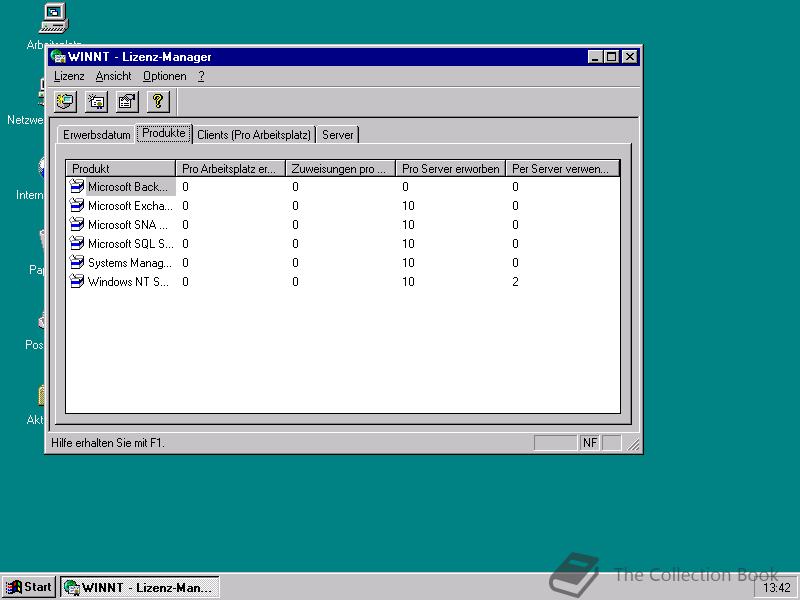Select the Systems Manag... row text
800x600 pixels.
click(130, 263)
